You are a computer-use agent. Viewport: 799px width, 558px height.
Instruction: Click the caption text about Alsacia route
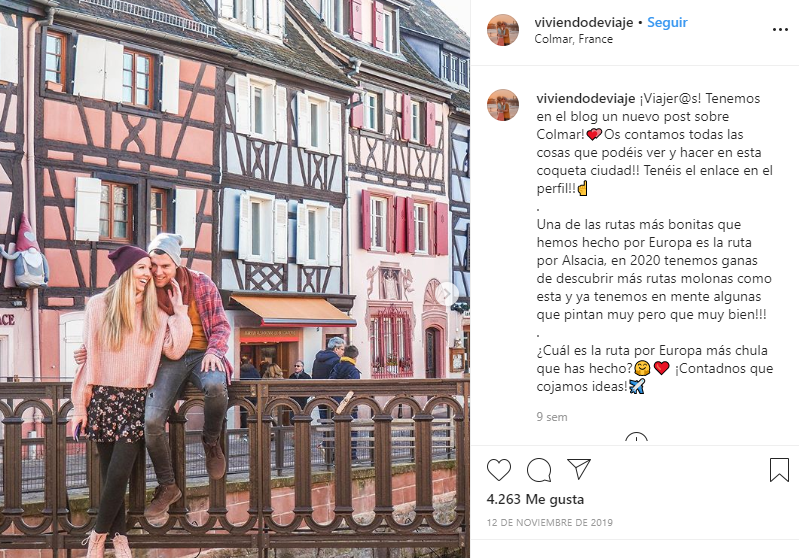tap(654, 270)
